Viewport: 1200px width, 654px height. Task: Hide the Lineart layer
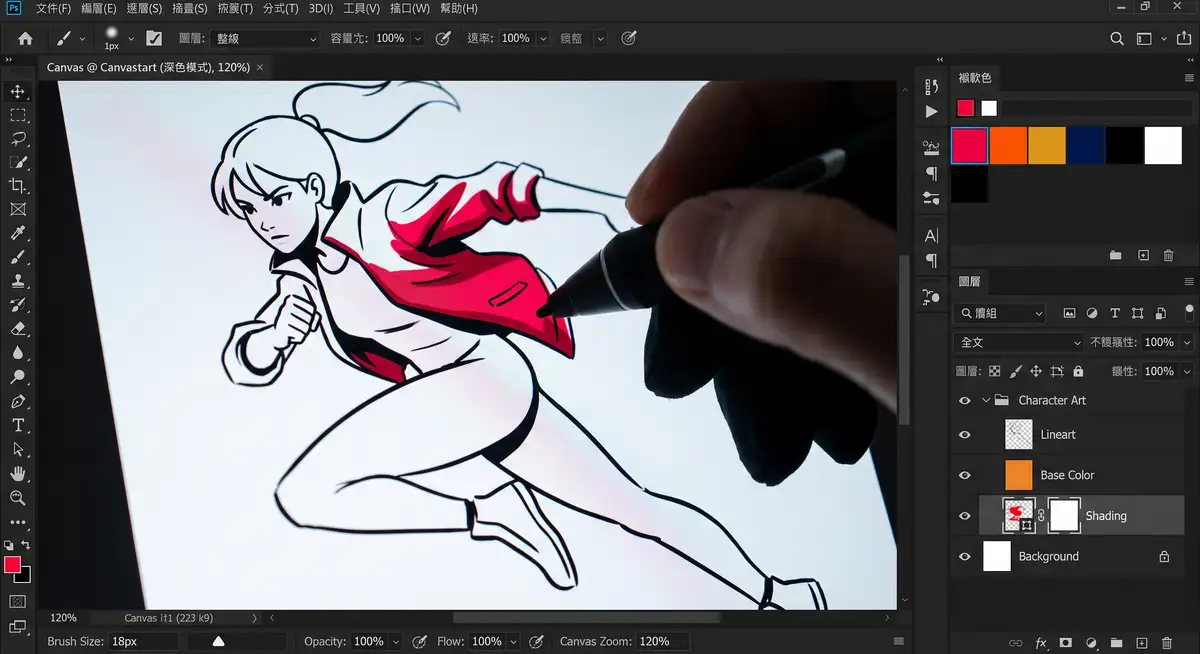965,435
